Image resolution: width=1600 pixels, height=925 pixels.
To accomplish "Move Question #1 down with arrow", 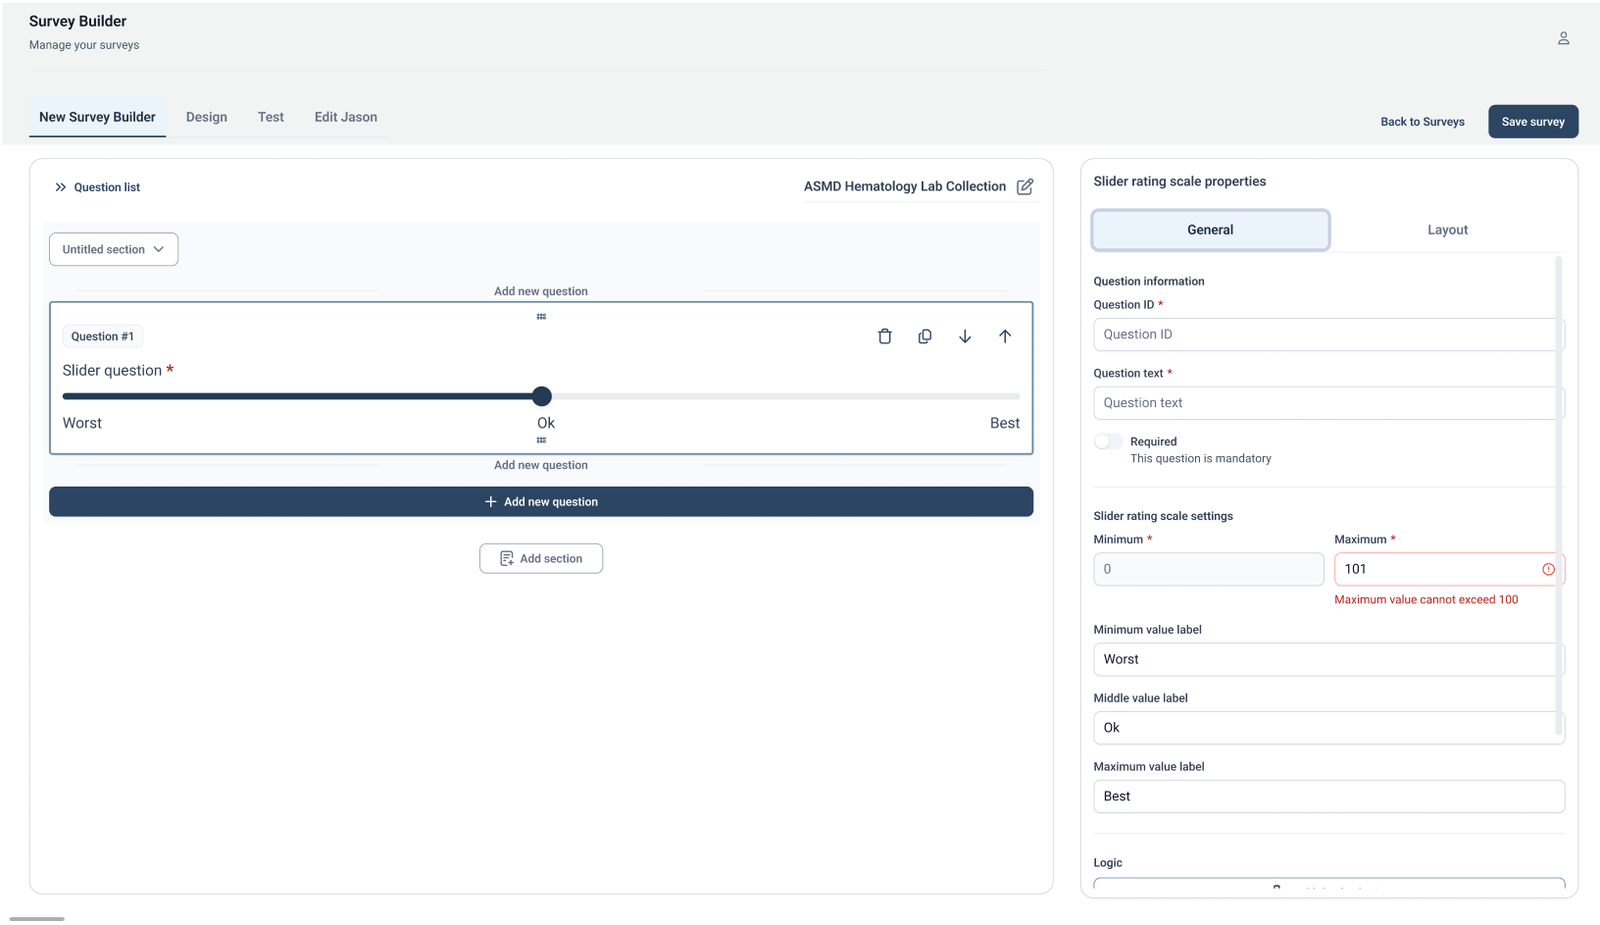I will coord(964,336).
